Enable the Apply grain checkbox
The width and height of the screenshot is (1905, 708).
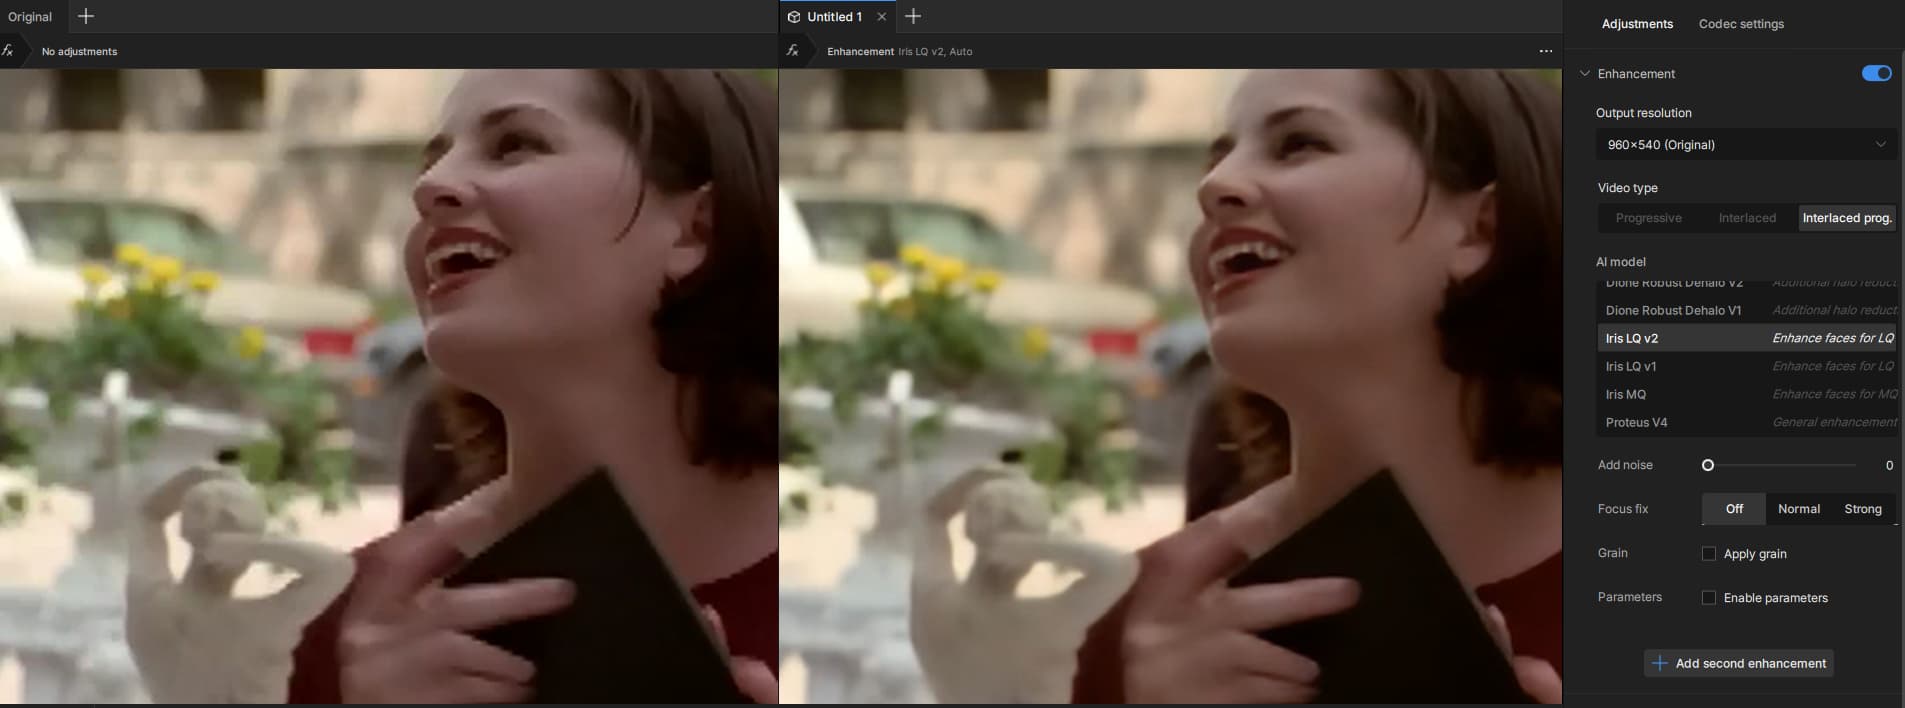tap(1709, 554)
